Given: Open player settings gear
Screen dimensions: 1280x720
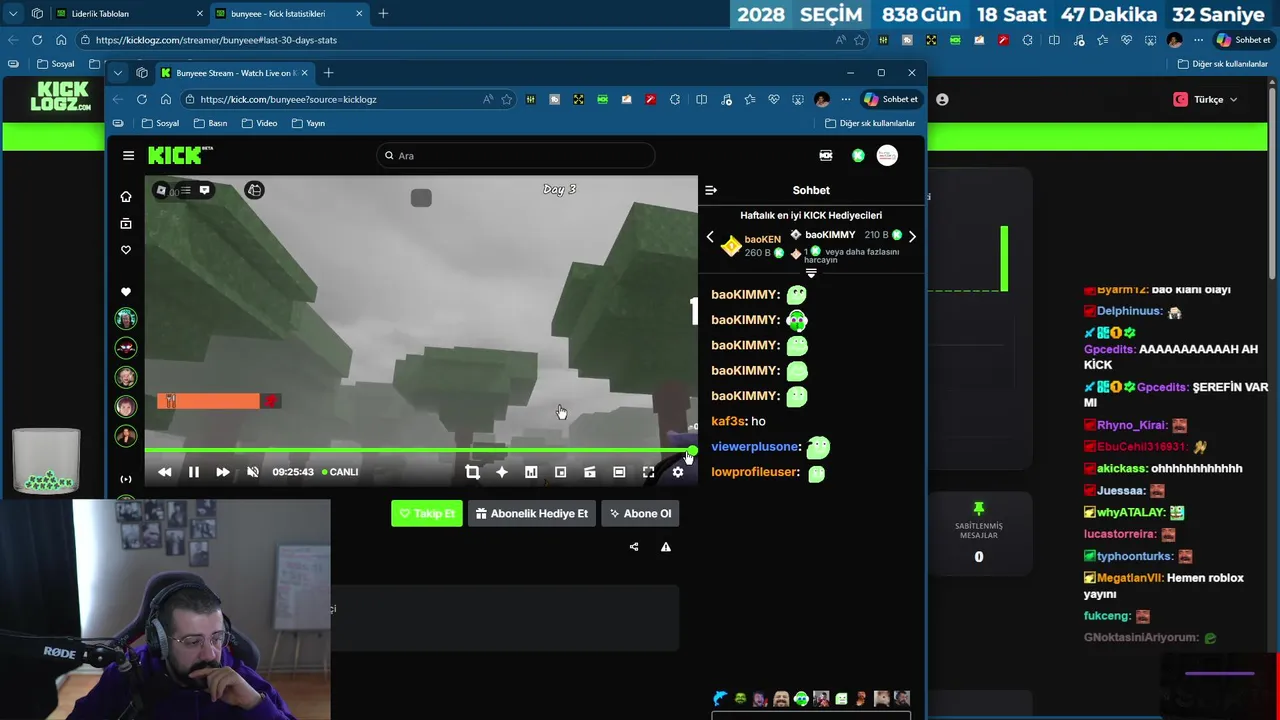Looking at the screenshot, I should pos(678,472).
